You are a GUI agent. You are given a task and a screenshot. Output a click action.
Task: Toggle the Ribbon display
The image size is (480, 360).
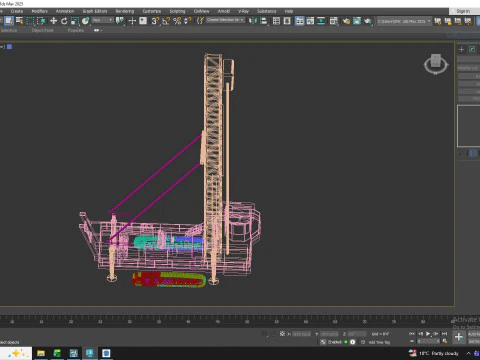(300, 21)
